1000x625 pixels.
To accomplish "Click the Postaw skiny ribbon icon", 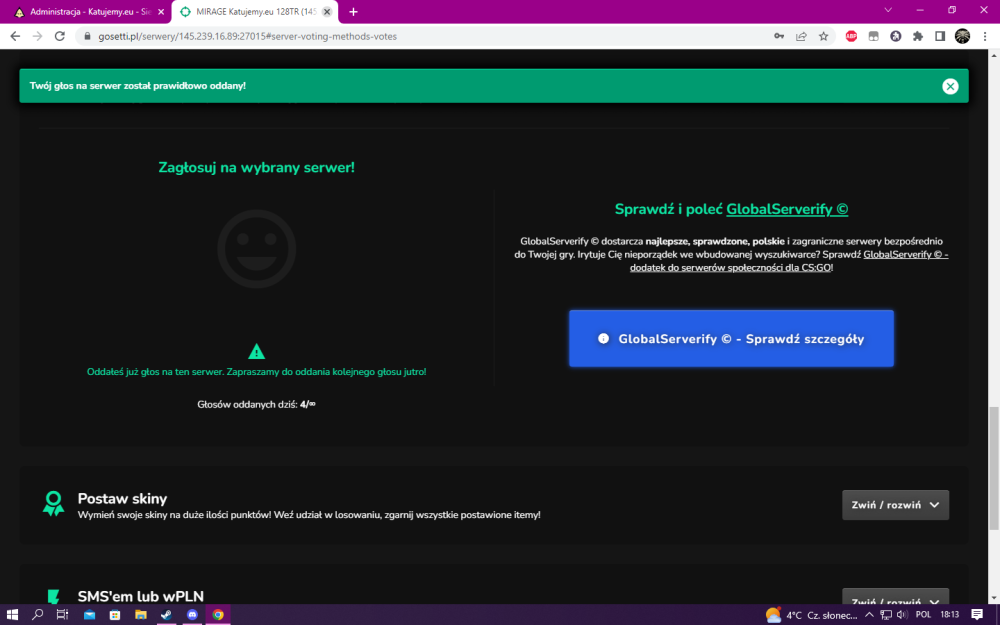I will click(54, 504).
